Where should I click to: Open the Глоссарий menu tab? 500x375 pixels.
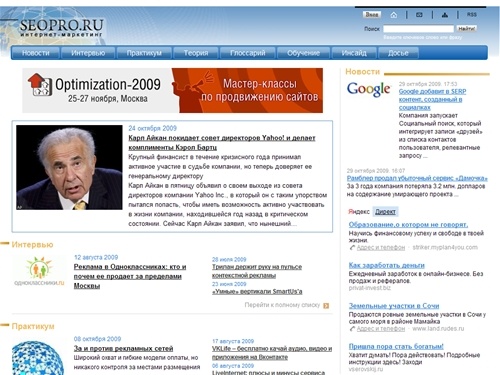[248, 53]
